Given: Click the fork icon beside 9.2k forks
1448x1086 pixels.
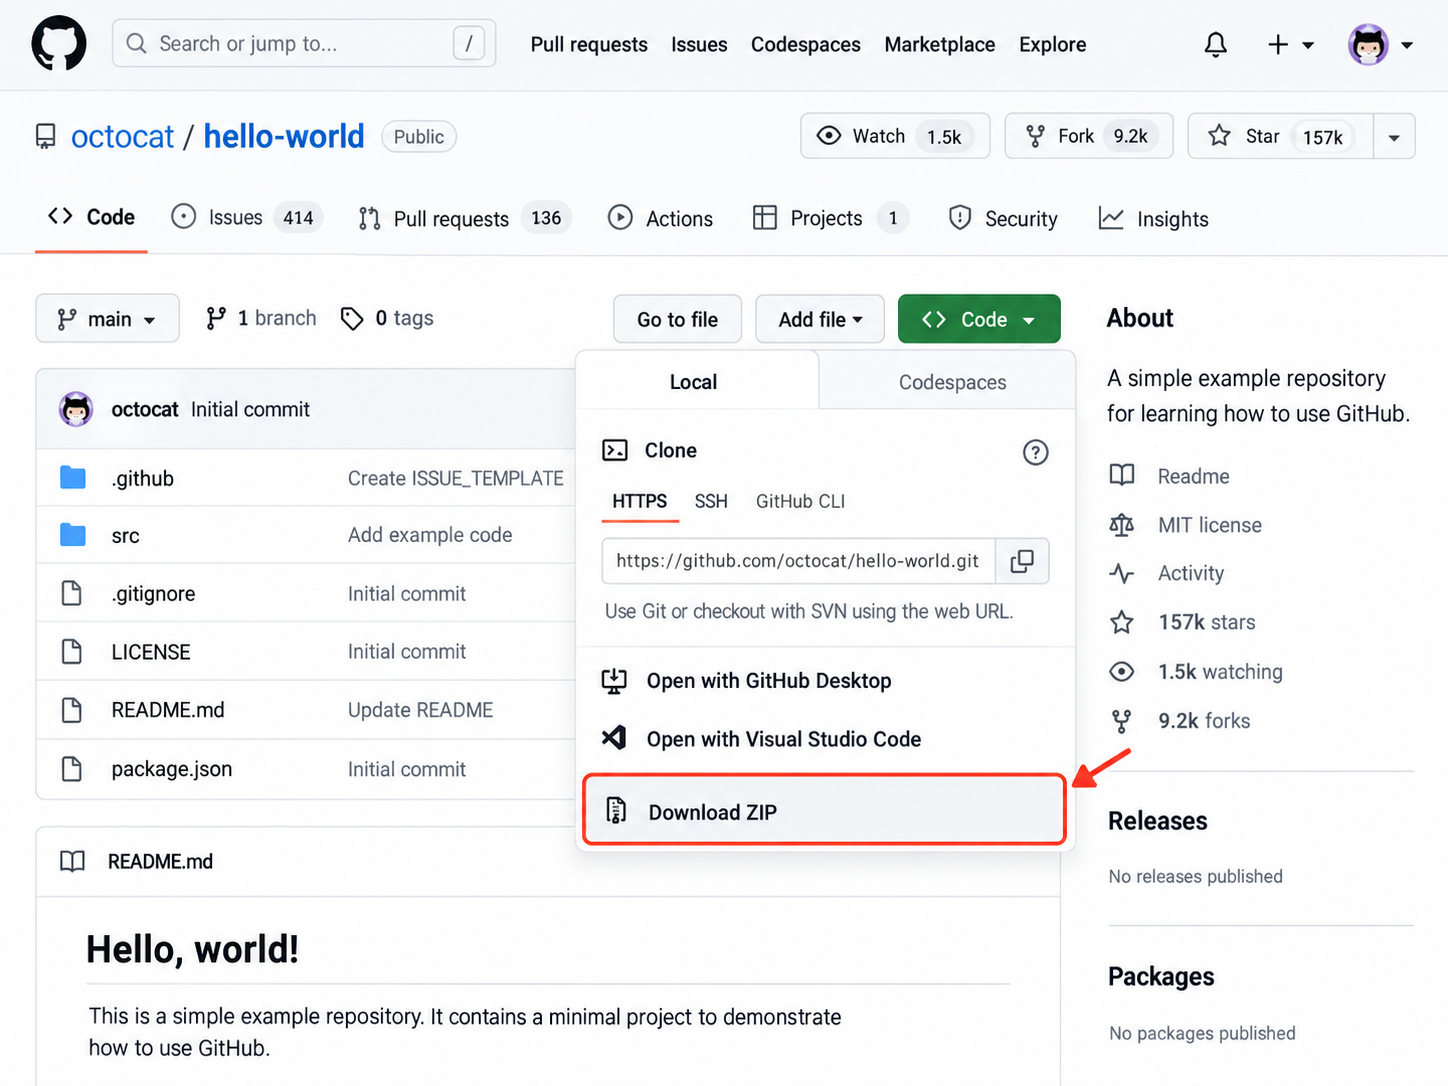Looking at the screenshot, I should (x=1122, y=721).
